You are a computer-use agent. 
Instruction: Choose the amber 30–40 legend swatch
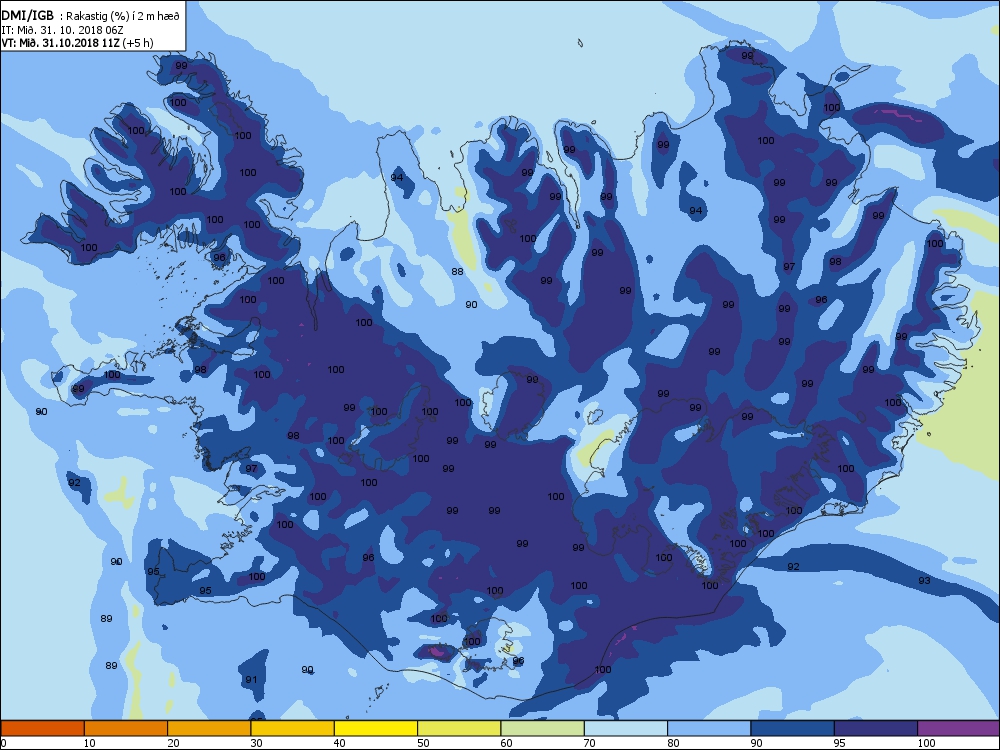[x=293, y=728]
